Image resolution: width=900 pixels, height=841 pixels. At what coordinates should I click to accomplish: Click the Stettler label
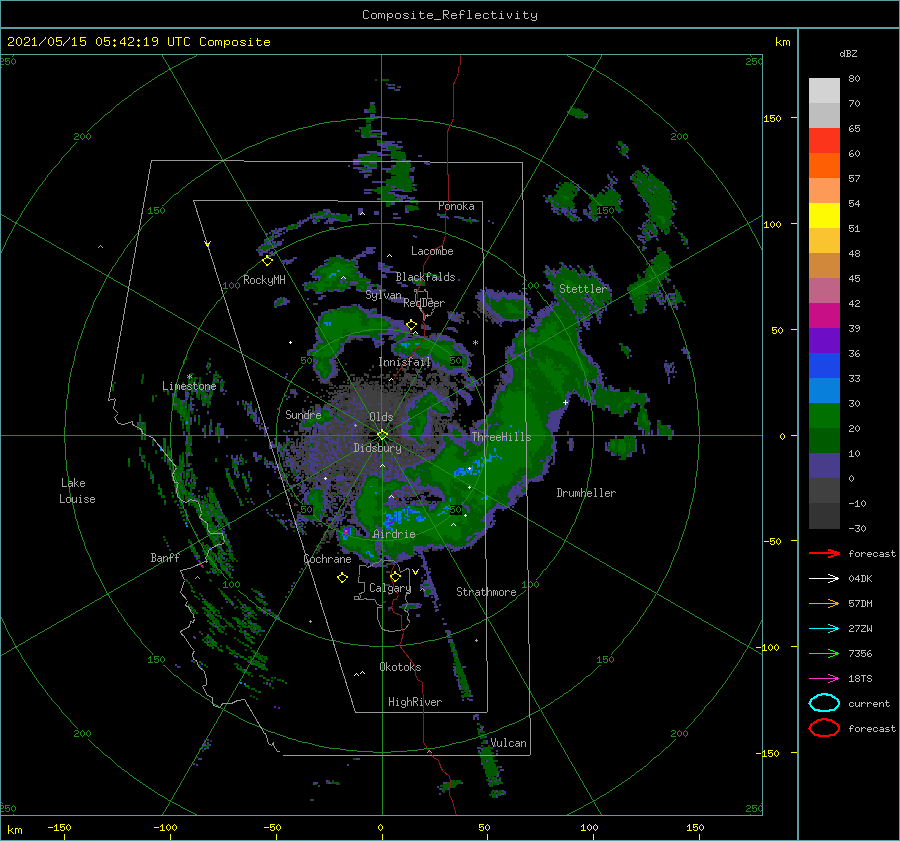pos(582,289)
